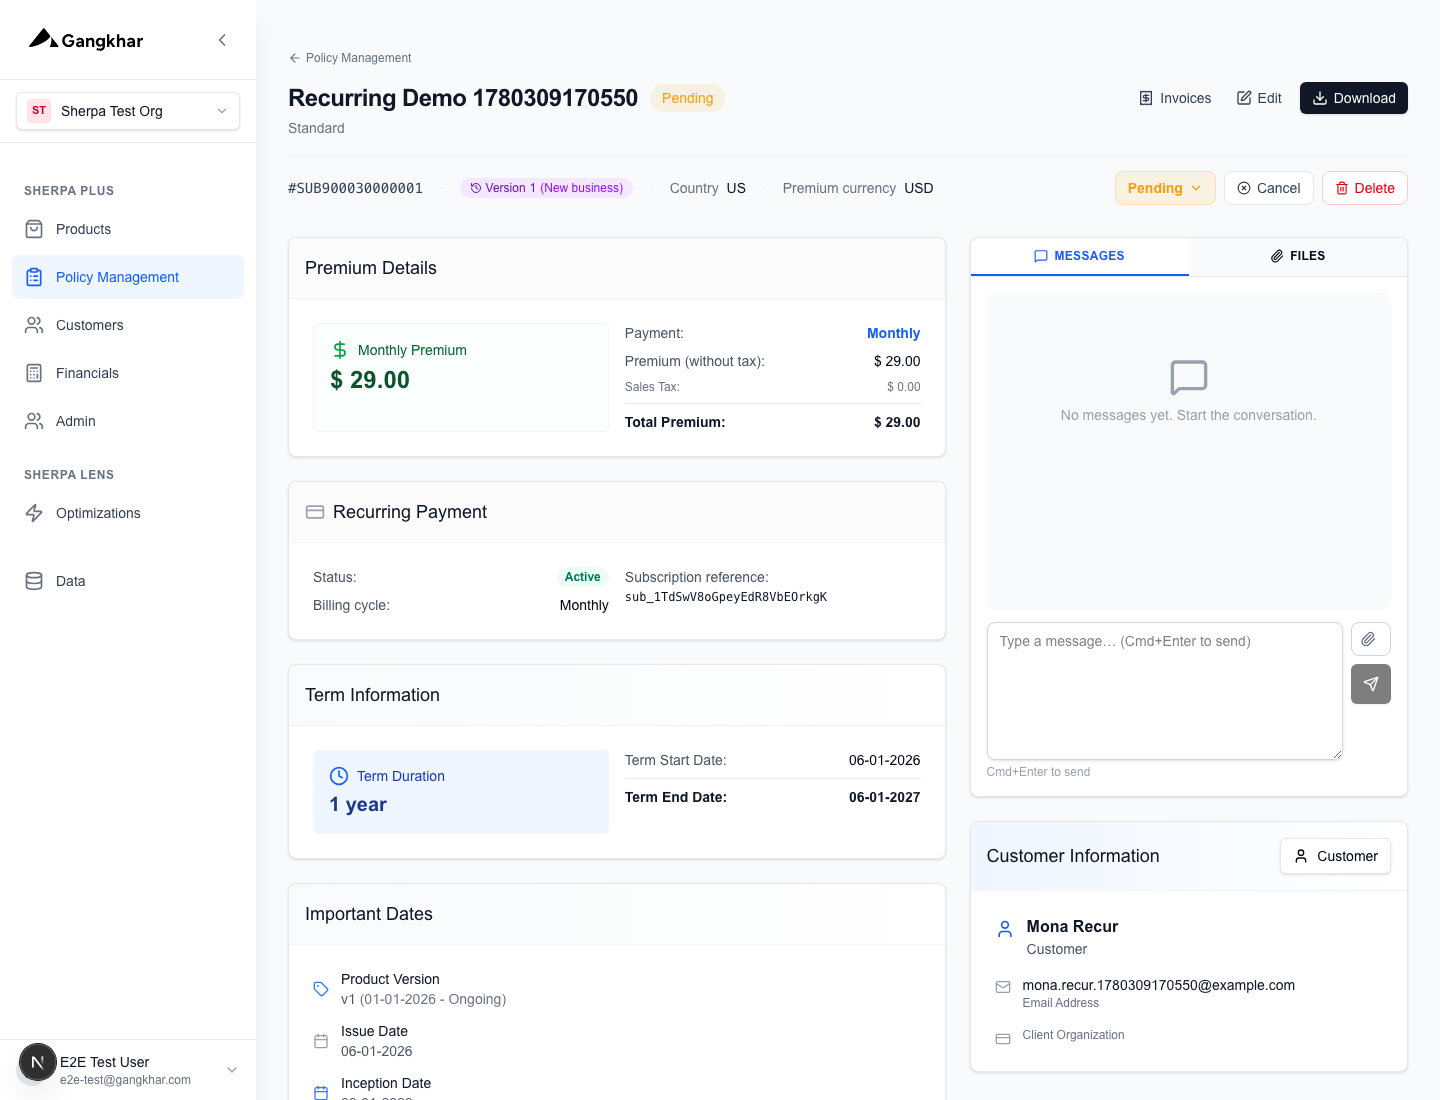Click the Billing cycle Monthly value
Screen dimensions: 1440x1100
click(584, 605)
